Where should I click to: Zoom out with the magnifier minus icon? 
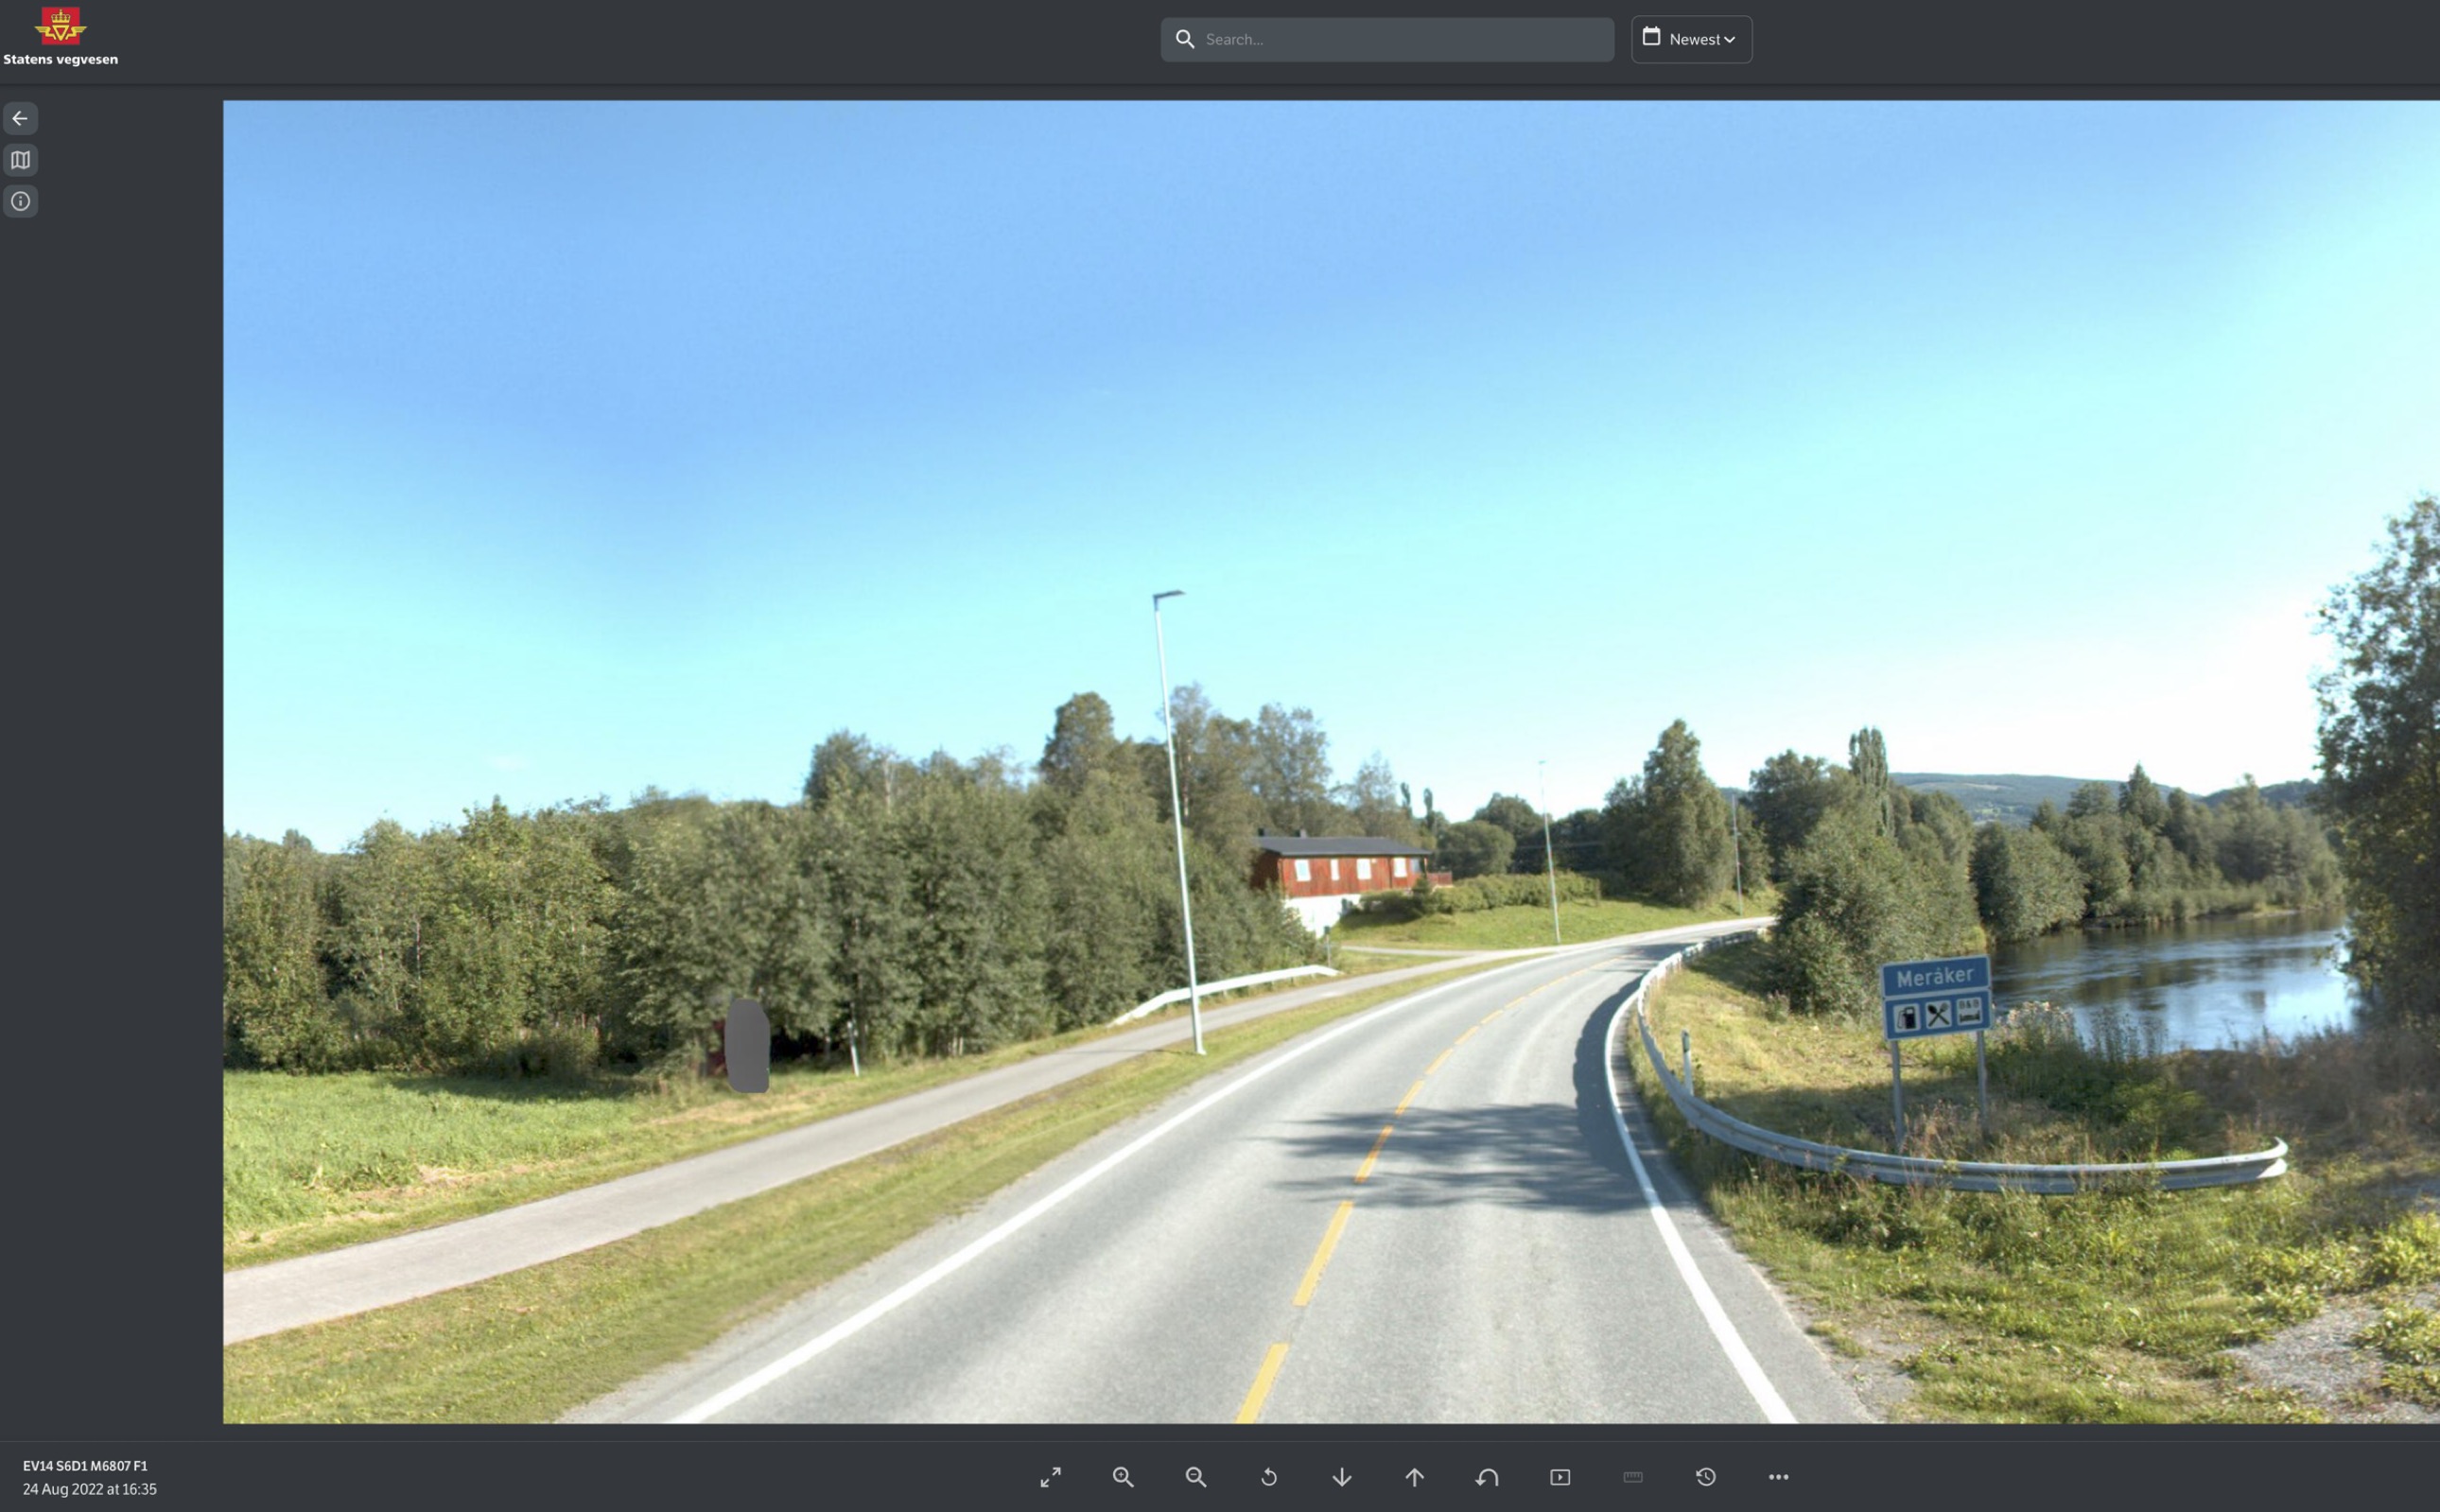pyautogui.click(x=1196, y=1477)
